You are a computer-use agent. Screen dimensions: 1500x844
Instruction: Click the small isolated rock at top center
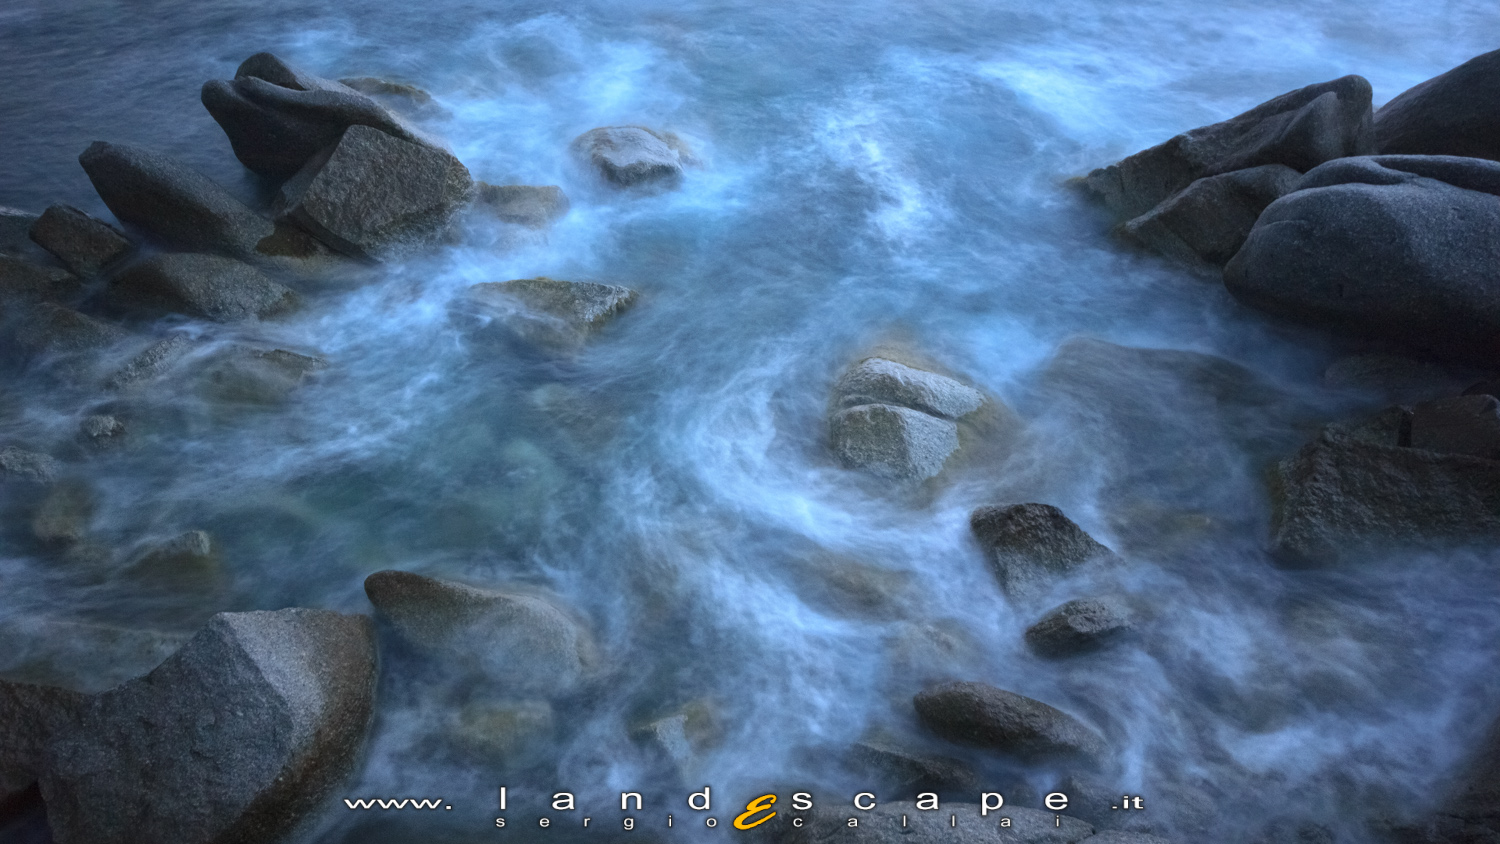tap(632, 155)
